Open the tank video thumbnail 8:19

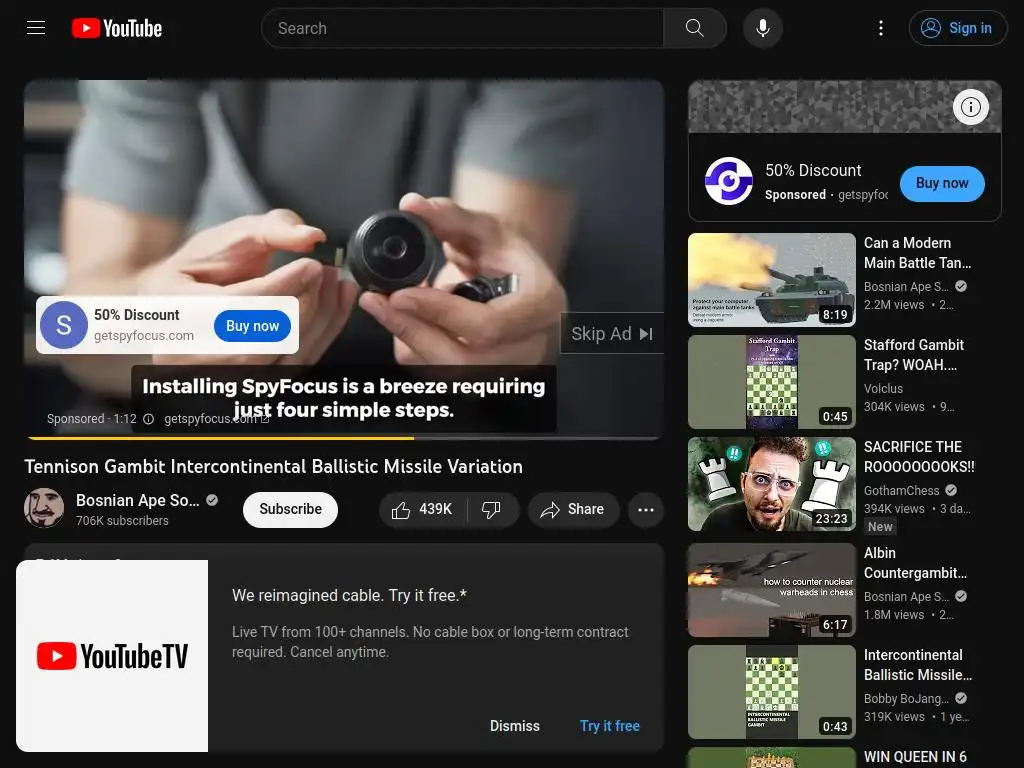click(x=772, y=280)
